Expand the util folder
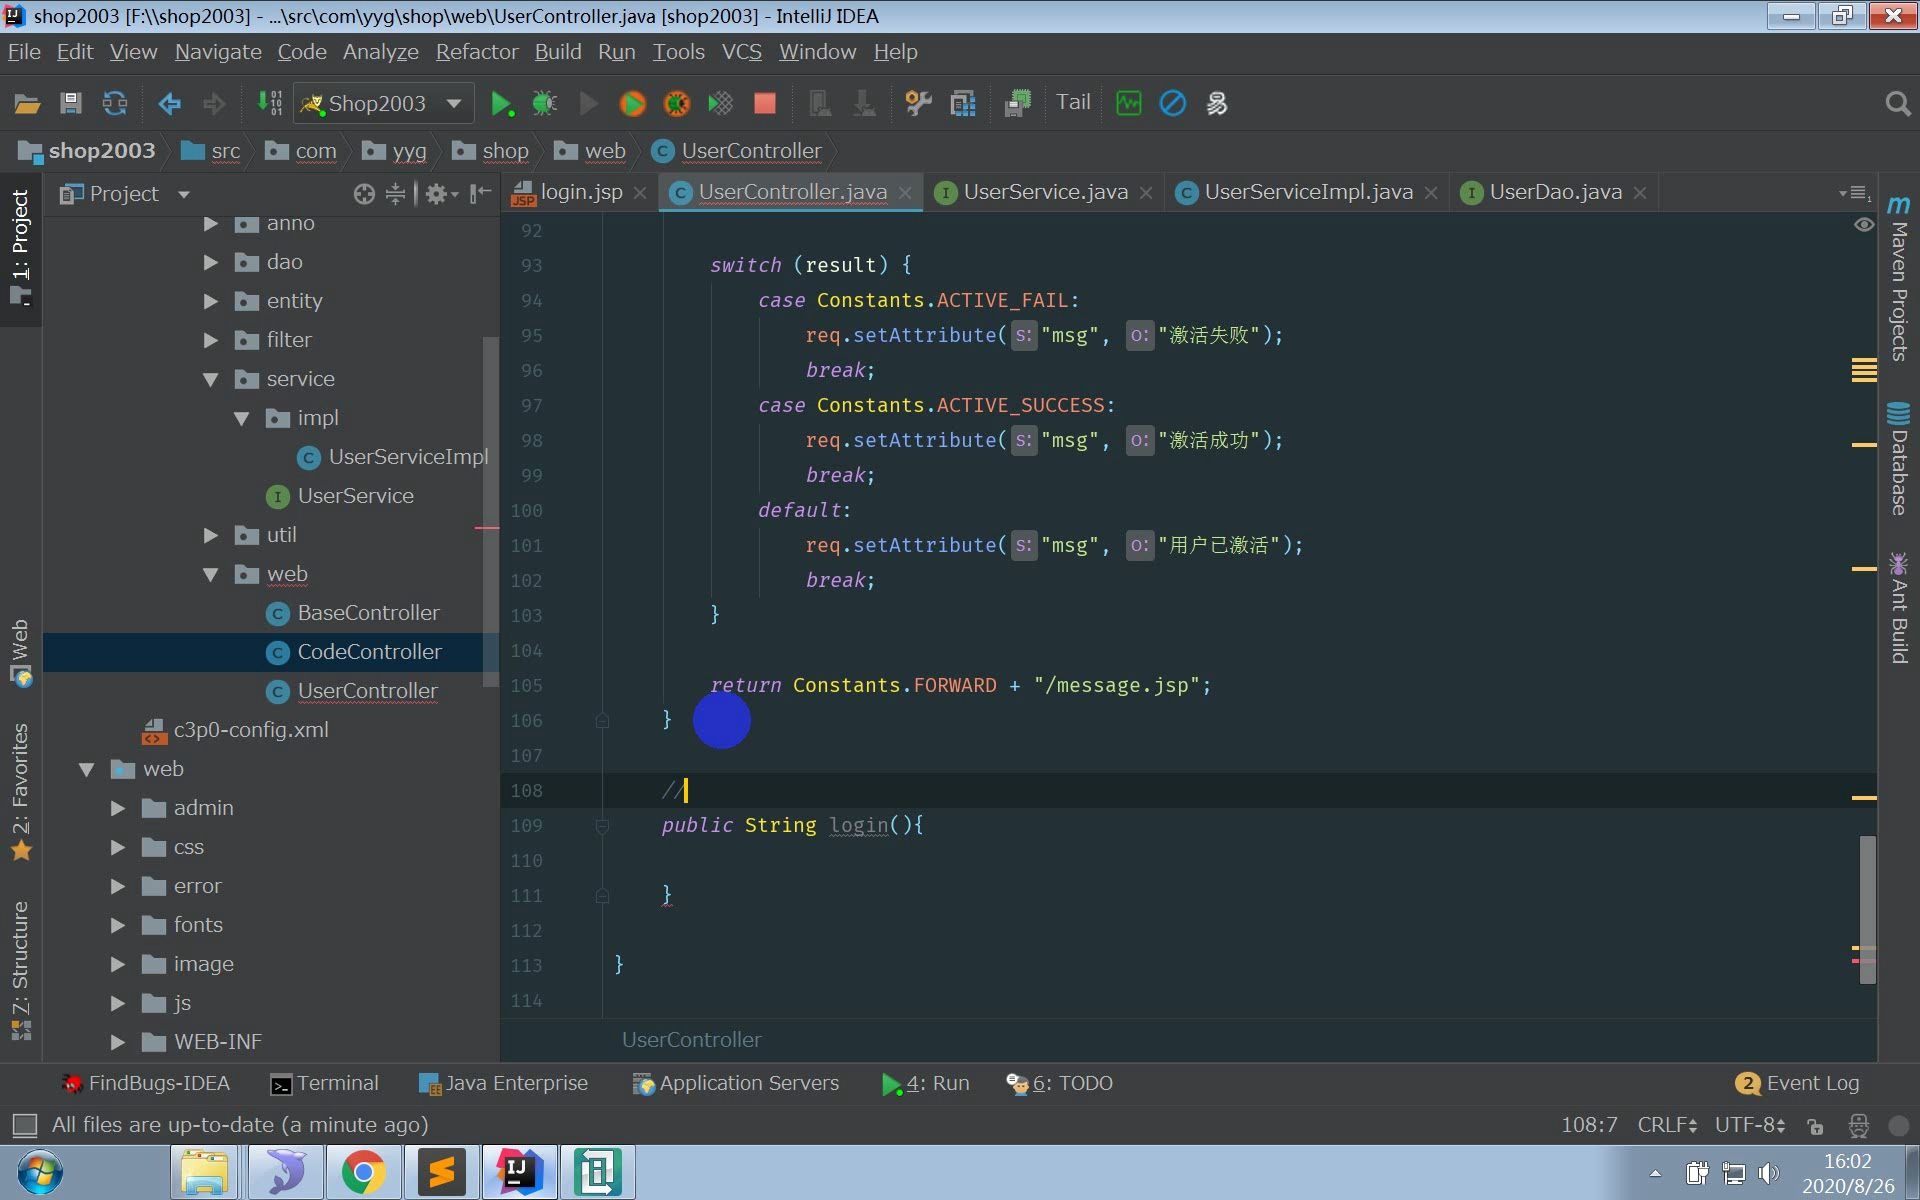Image resolution: width=1920 pixels, height=1200 pixels. tap(210, 535)
